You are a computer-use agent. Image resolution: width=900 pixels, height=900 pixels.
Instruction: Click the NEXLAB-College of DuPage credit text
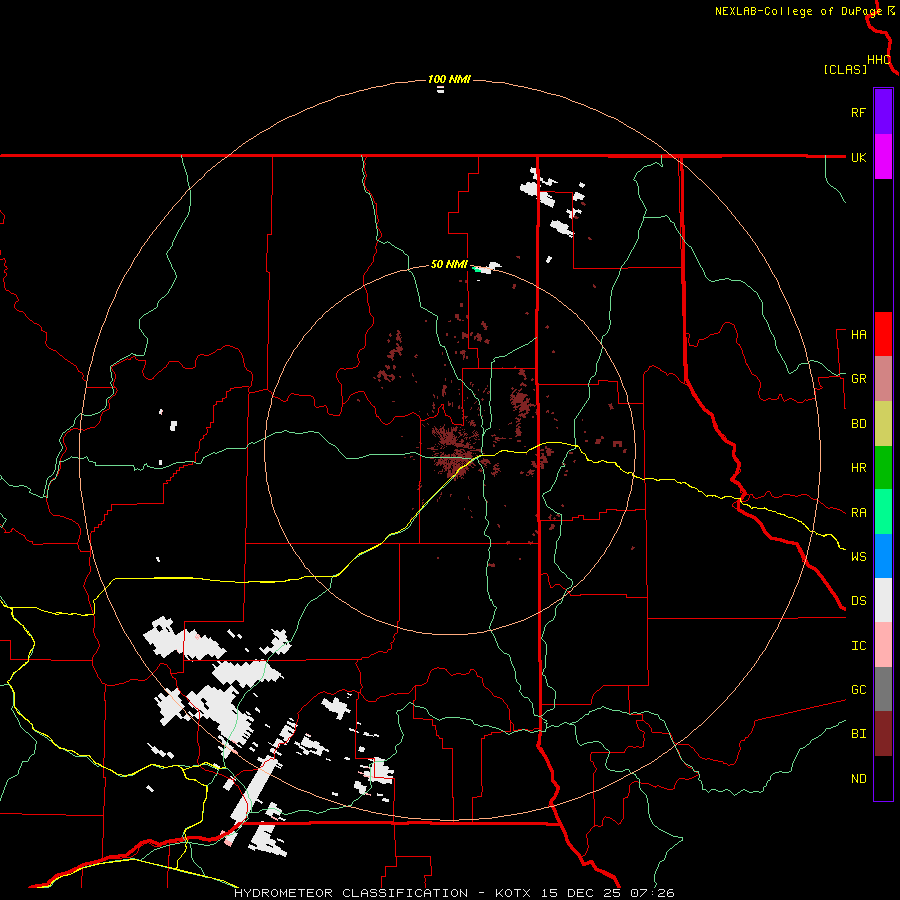pos(798,11)
